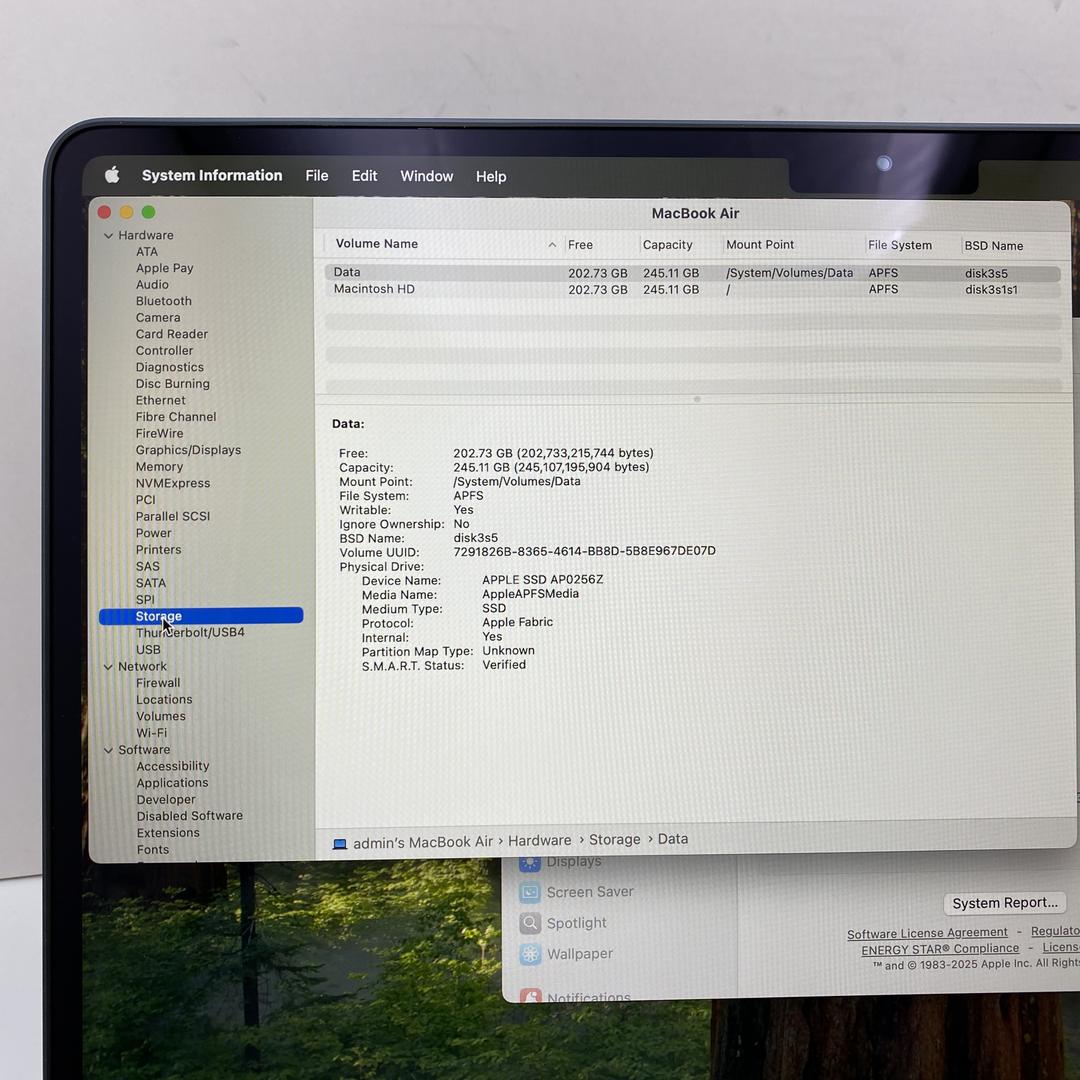Click the Screen Saver icon in System Settings
This screenshot has width=1080, height=1080.
(530, 892)
